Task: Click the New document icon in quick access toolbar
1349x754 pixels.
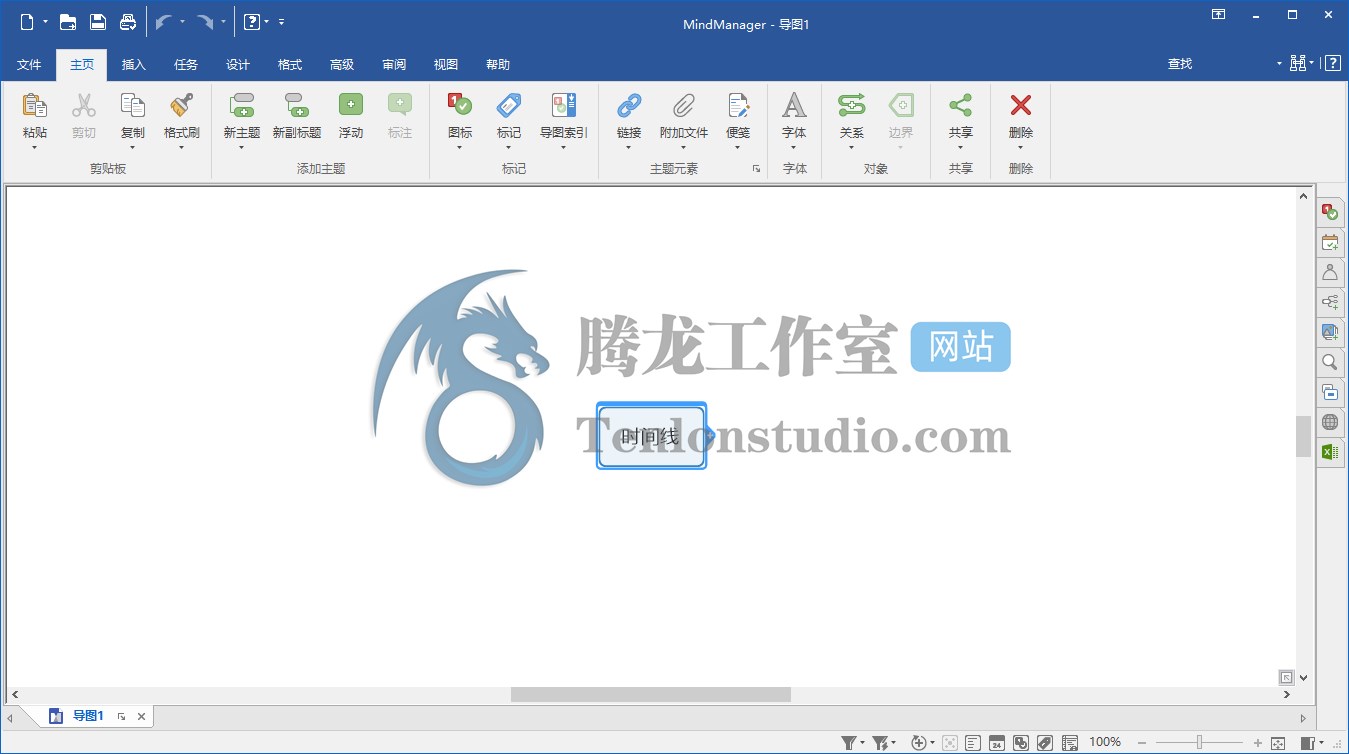Action: (x=27, y=21)
